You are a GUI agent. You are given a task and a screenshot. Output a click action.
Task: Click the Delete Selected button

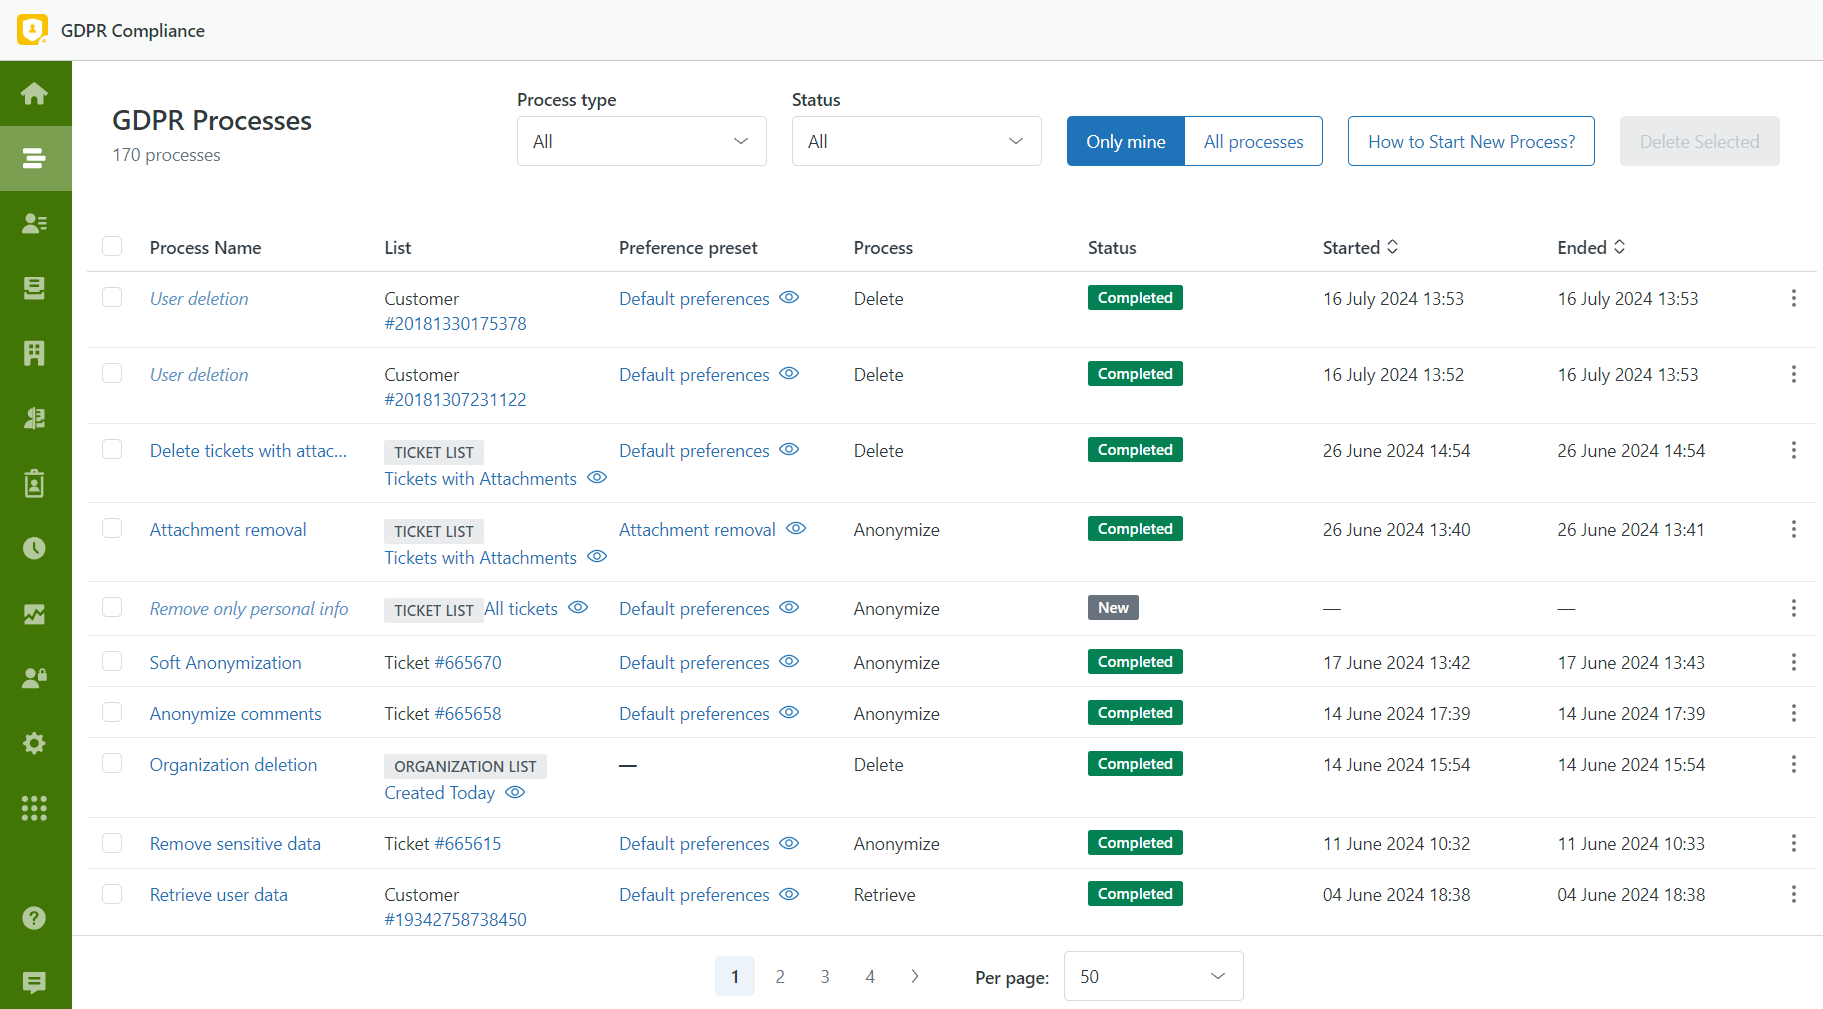(1700, 141)
